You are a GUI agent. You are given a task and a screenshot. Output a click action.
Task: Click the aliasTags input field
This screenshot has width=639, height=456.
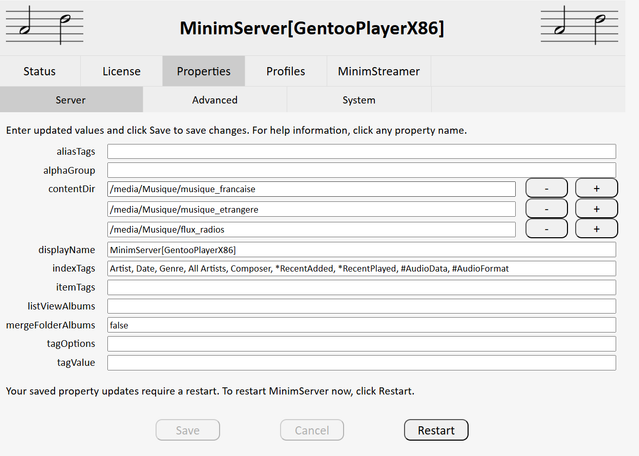click(361, 151)
